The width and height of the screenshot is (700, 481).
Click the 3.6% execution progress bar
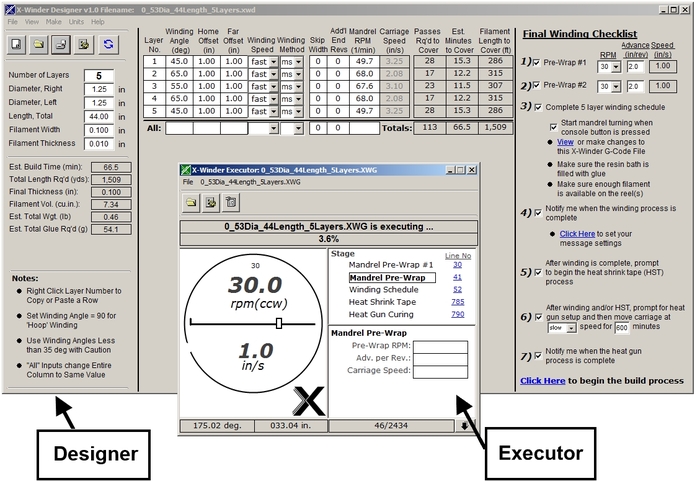pos(329,239)
